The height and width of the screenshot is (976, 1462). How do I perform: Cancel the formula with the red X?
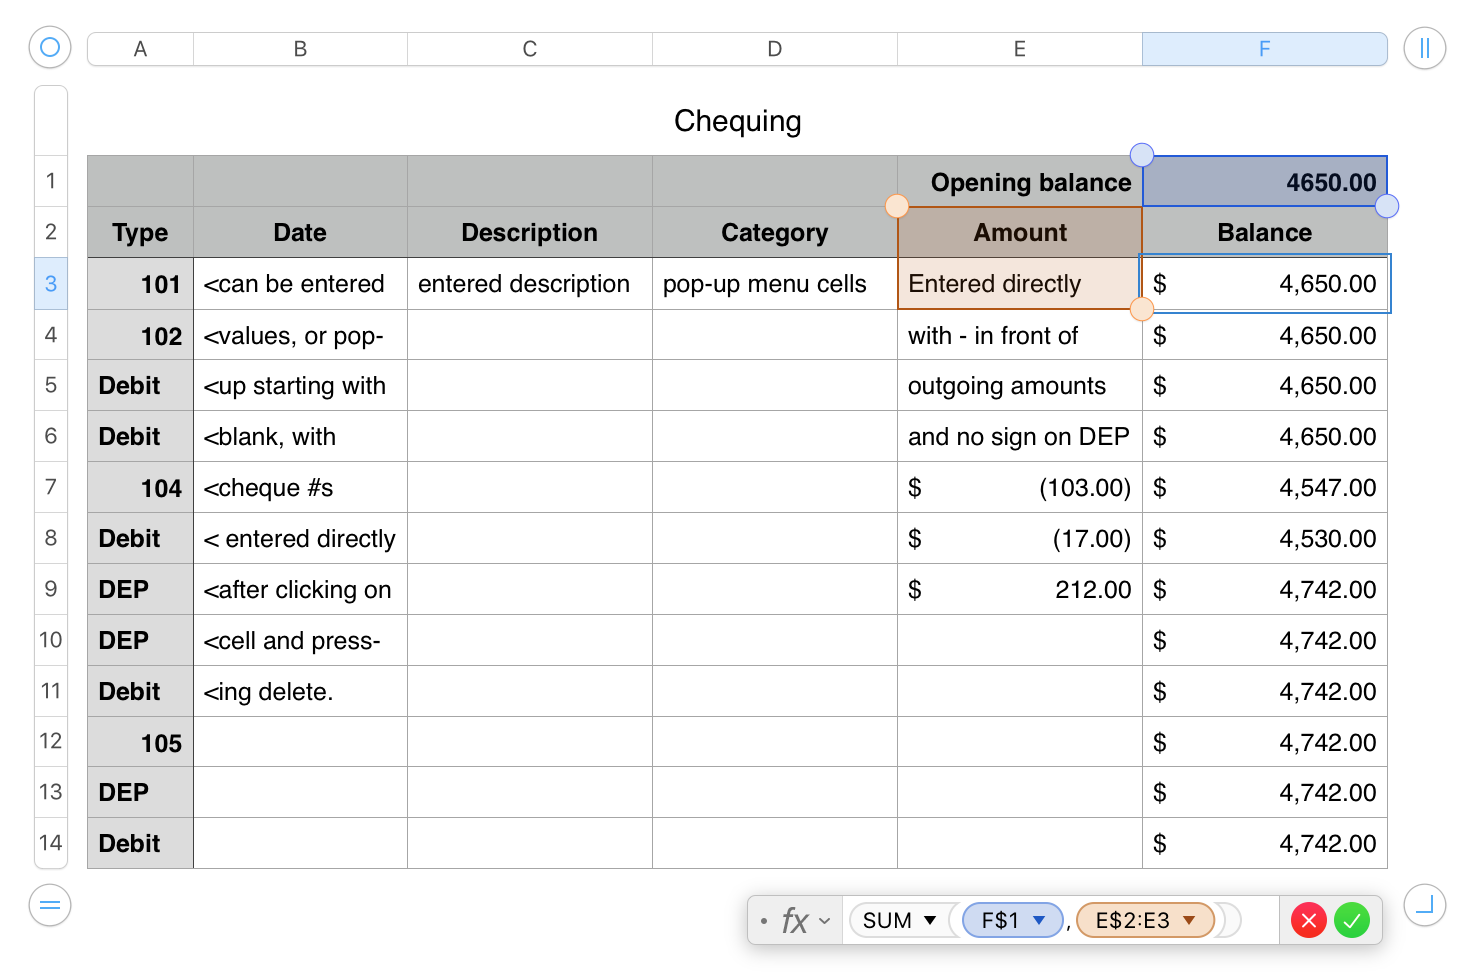click(x=1308, y=920)
